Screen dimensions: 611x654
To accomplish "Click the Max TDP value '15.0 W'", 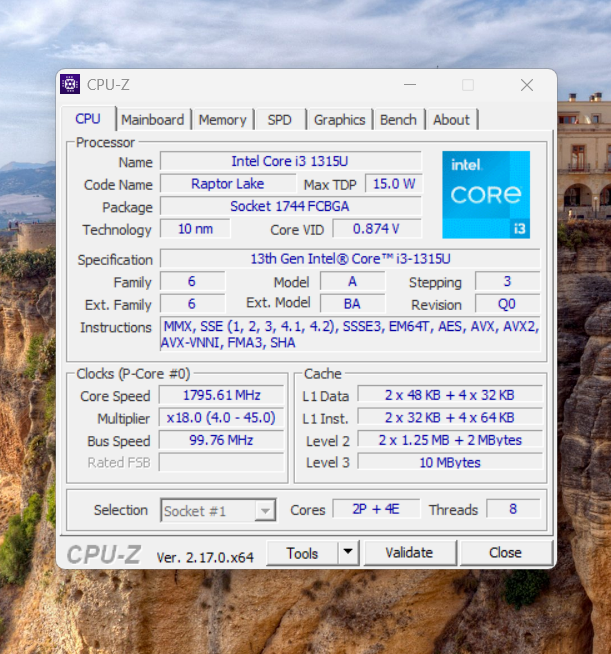I will pos(394,184).
